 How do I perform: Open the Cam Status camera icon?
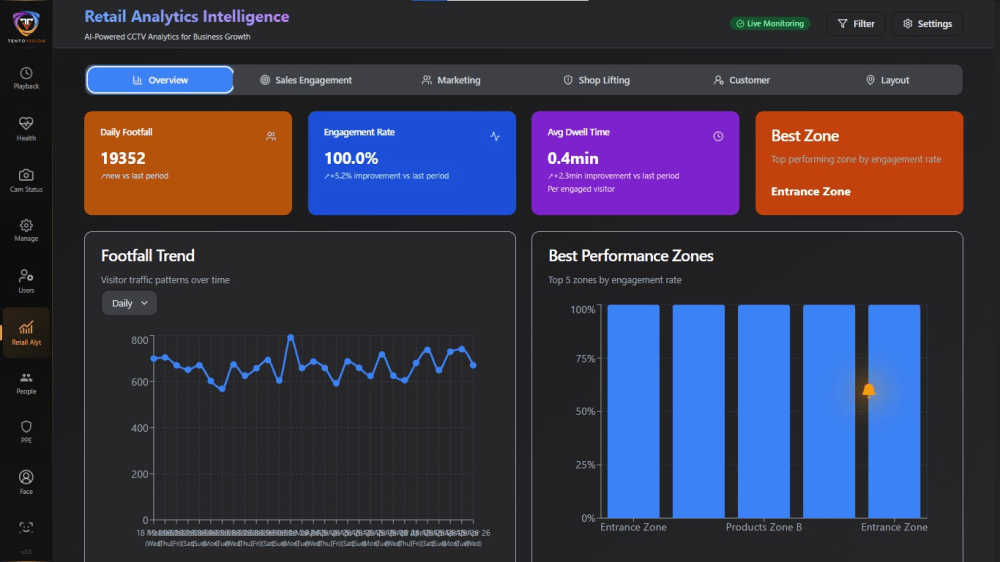click(26, 181)
